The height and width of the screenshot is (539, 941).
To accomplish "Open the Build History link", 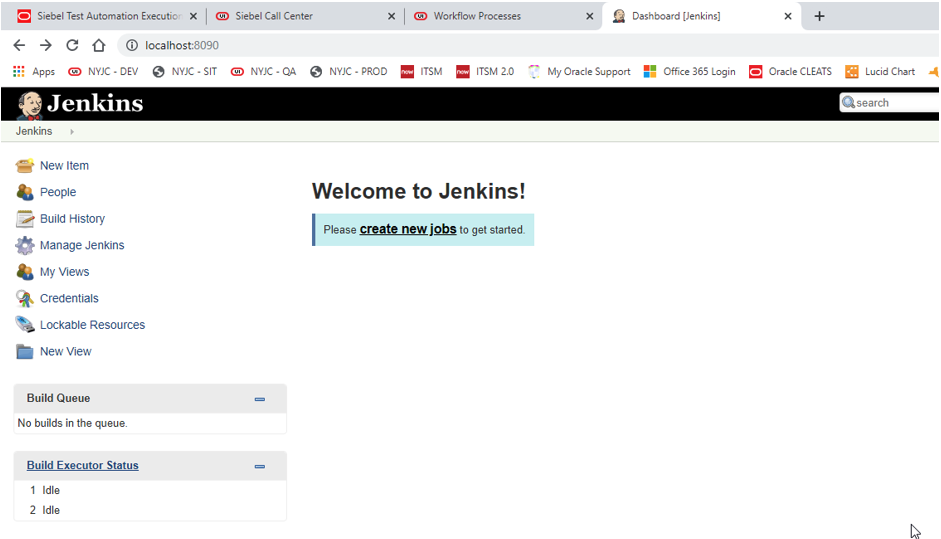I will (73, 218).
